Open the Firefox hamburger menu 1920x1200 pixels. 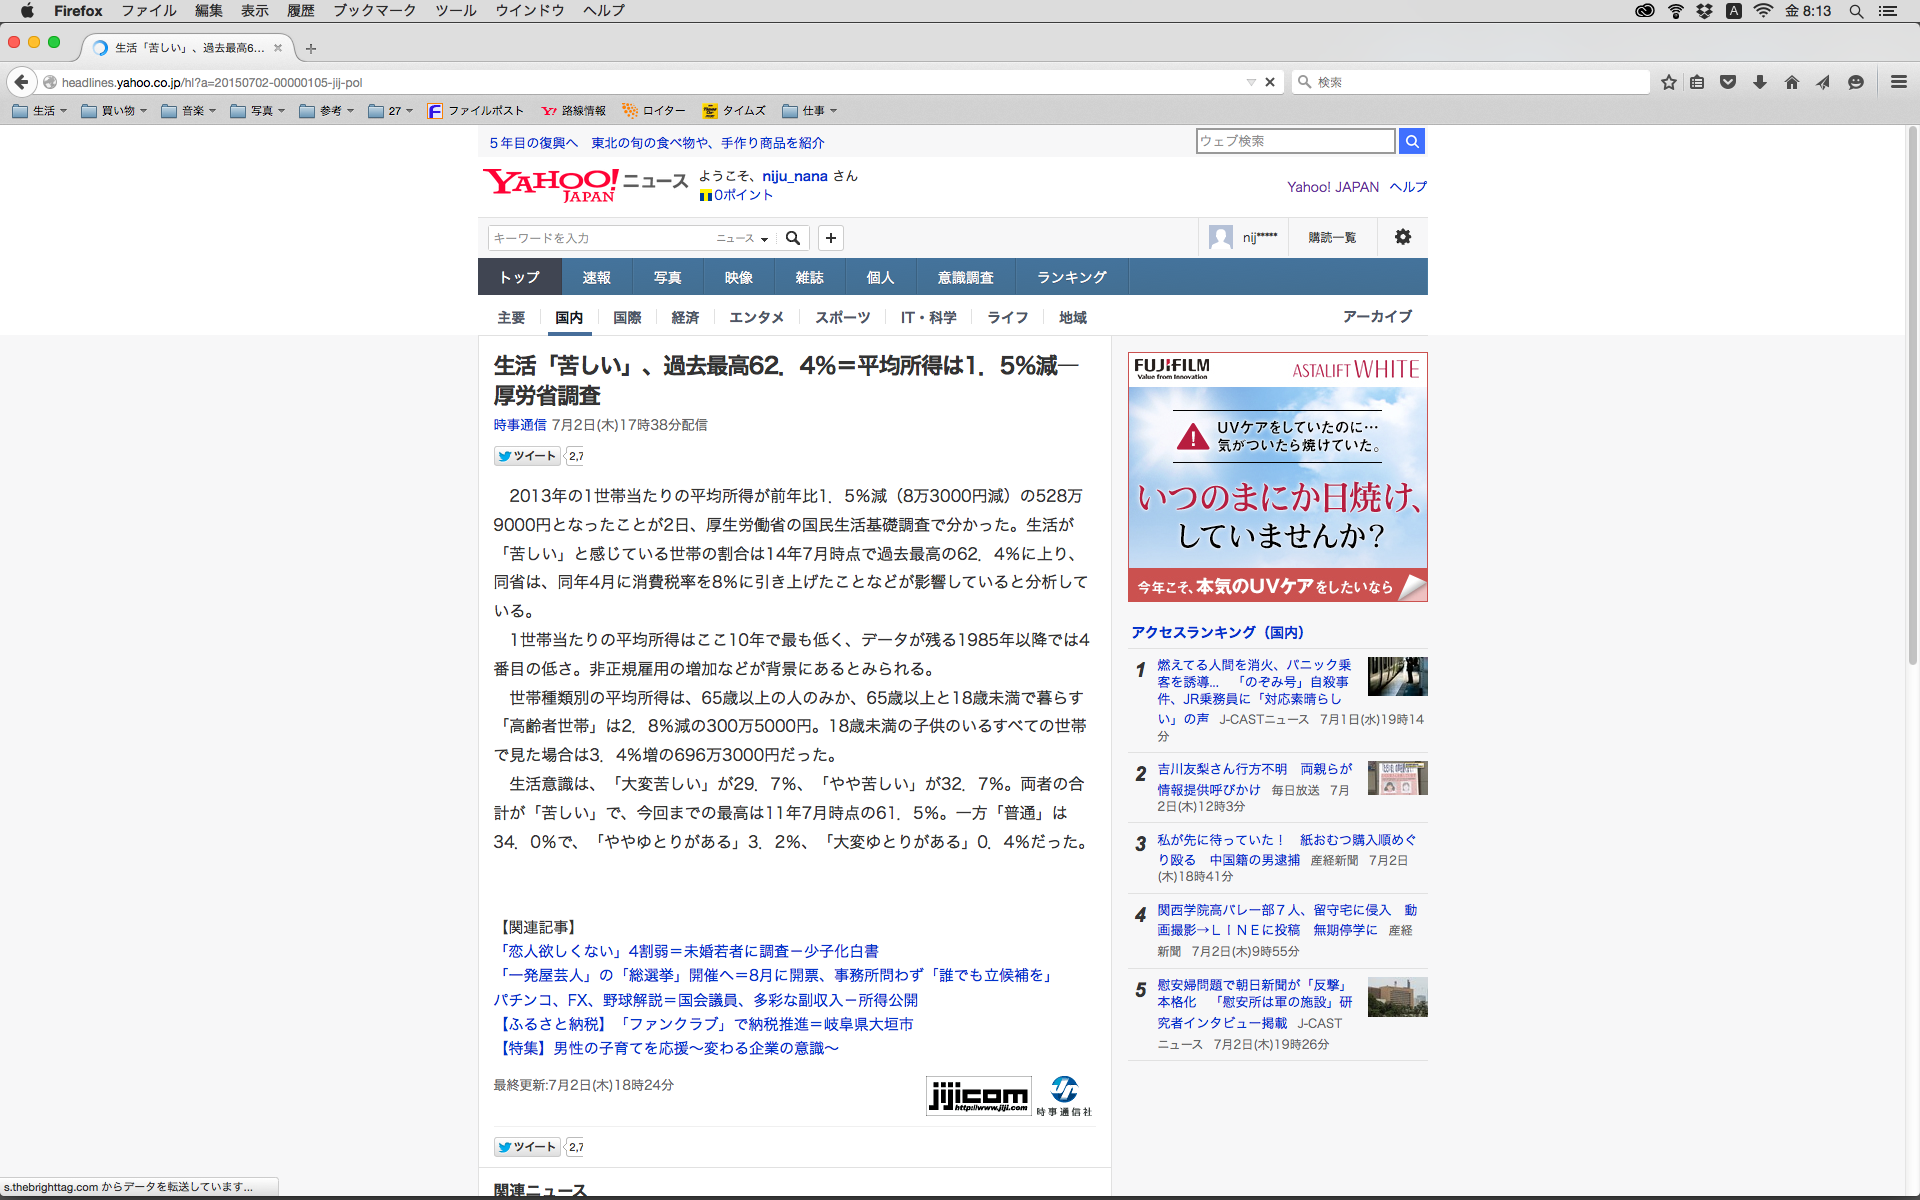pos(1898,82)
